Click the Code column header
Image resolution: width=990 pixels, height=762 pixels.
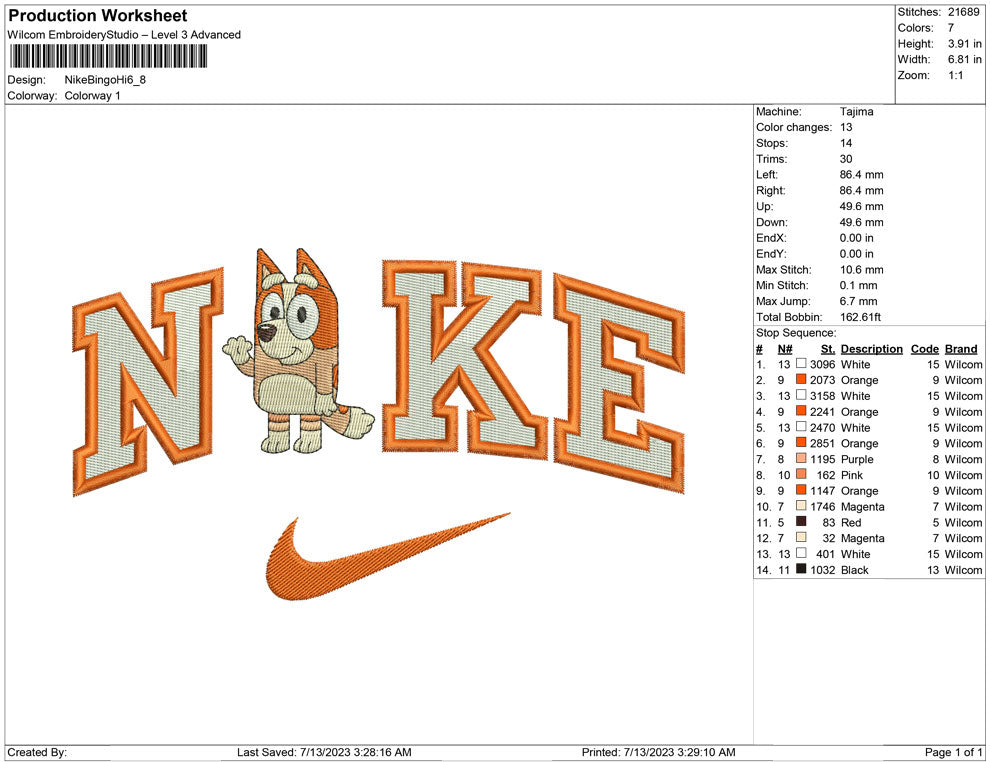pos(924,349)
